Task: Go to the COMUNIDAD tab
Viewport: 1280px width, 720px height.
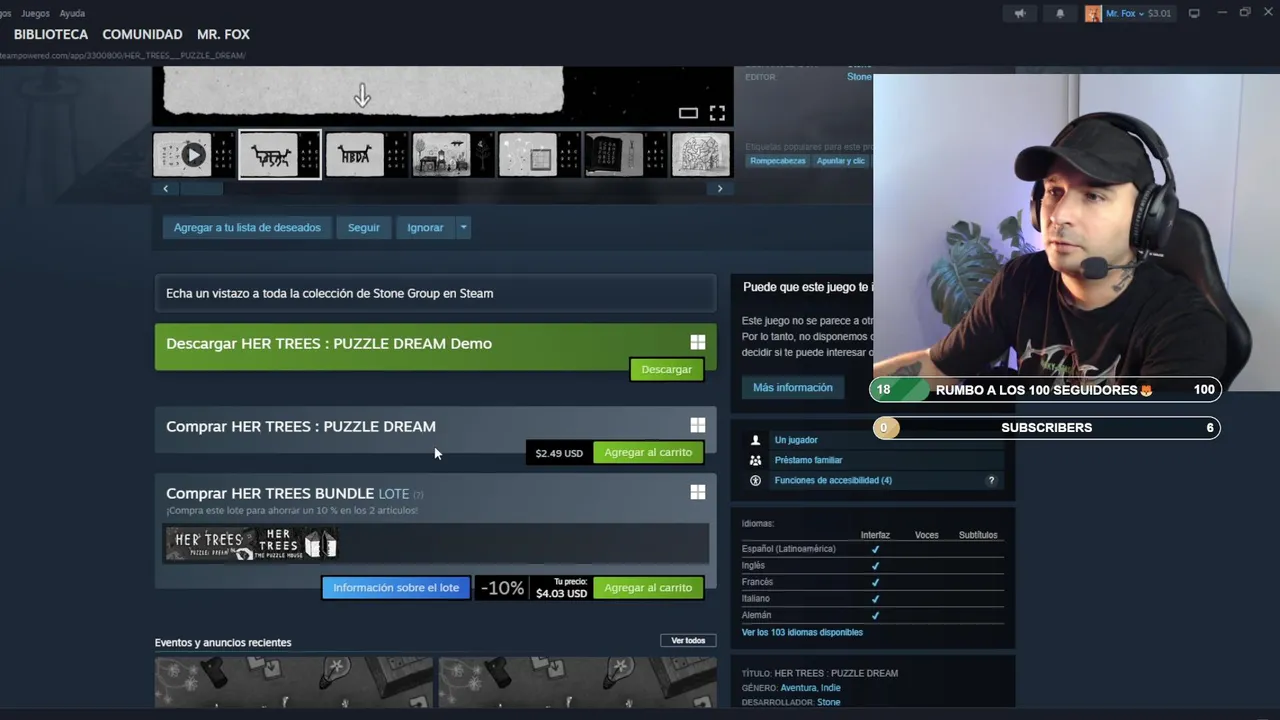Action: 142,34
